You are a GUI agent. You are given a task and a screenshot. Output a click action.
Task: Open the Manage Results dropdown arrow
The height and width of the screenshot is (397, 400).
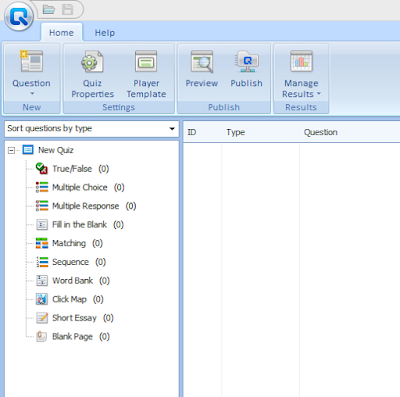click(x=319, y=94)
